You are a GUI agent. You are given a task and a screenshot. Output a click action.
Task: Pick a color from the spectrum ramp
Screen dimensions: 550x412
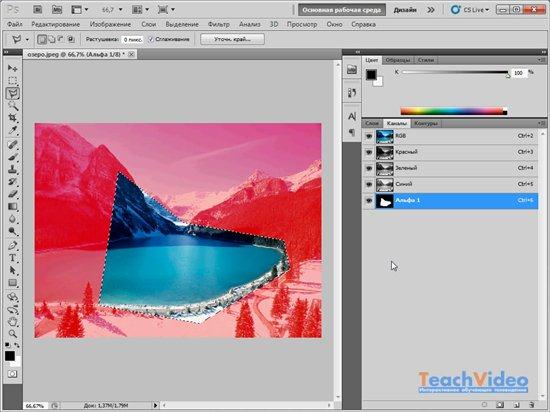tap(453, 111)
